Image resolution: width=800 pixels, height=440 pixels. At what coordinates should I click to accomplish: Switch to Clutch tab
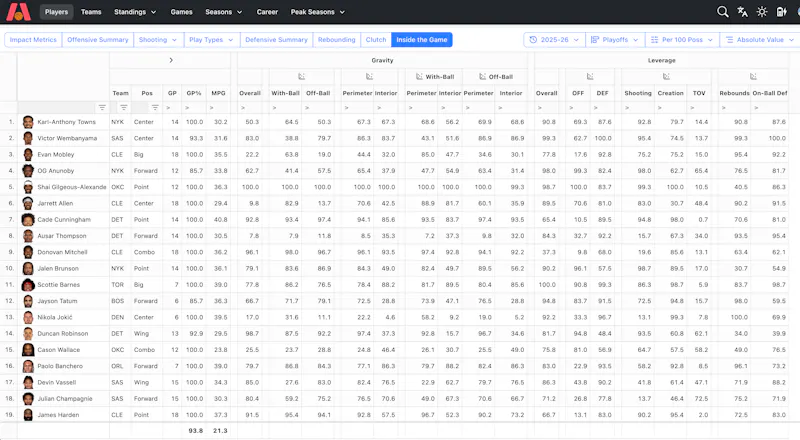[x=376, y=40]
